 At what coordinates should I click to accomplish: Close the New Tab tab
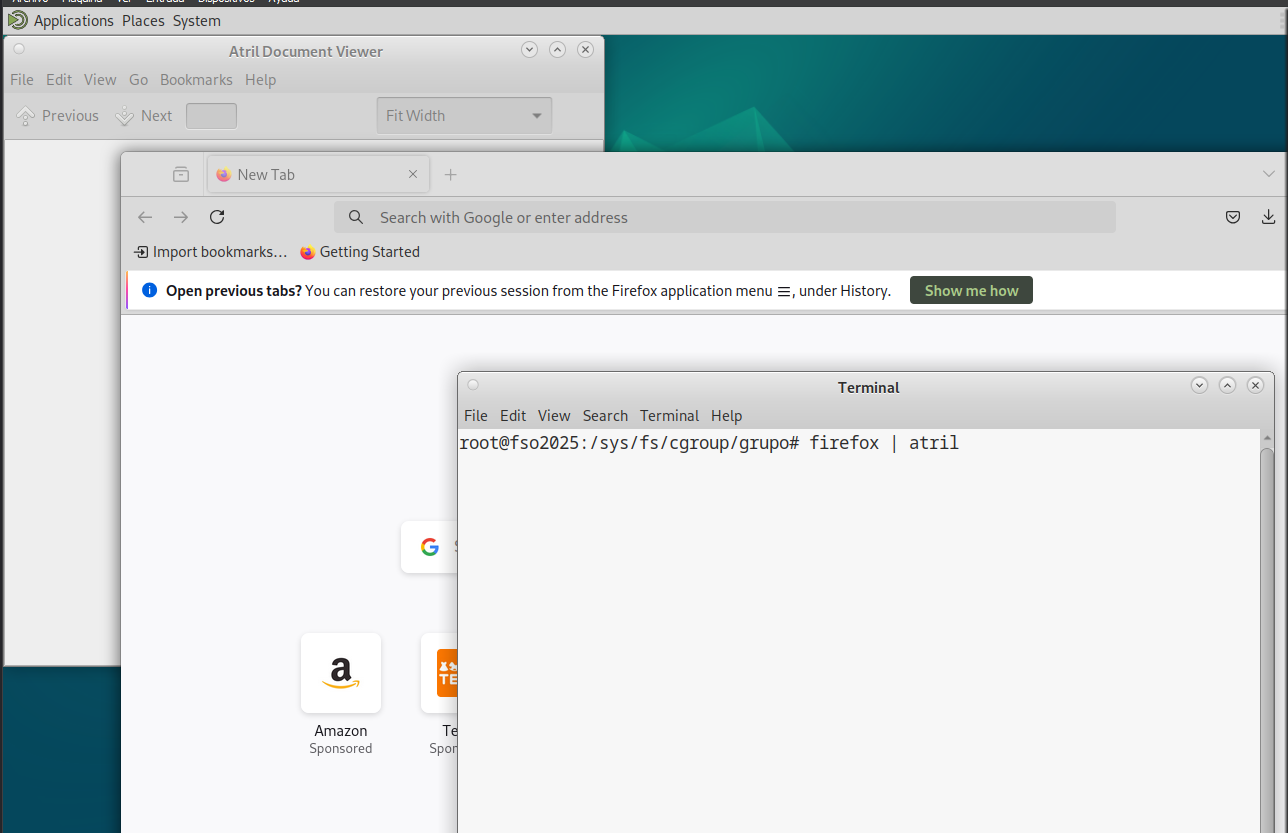(x=413, y=174)
